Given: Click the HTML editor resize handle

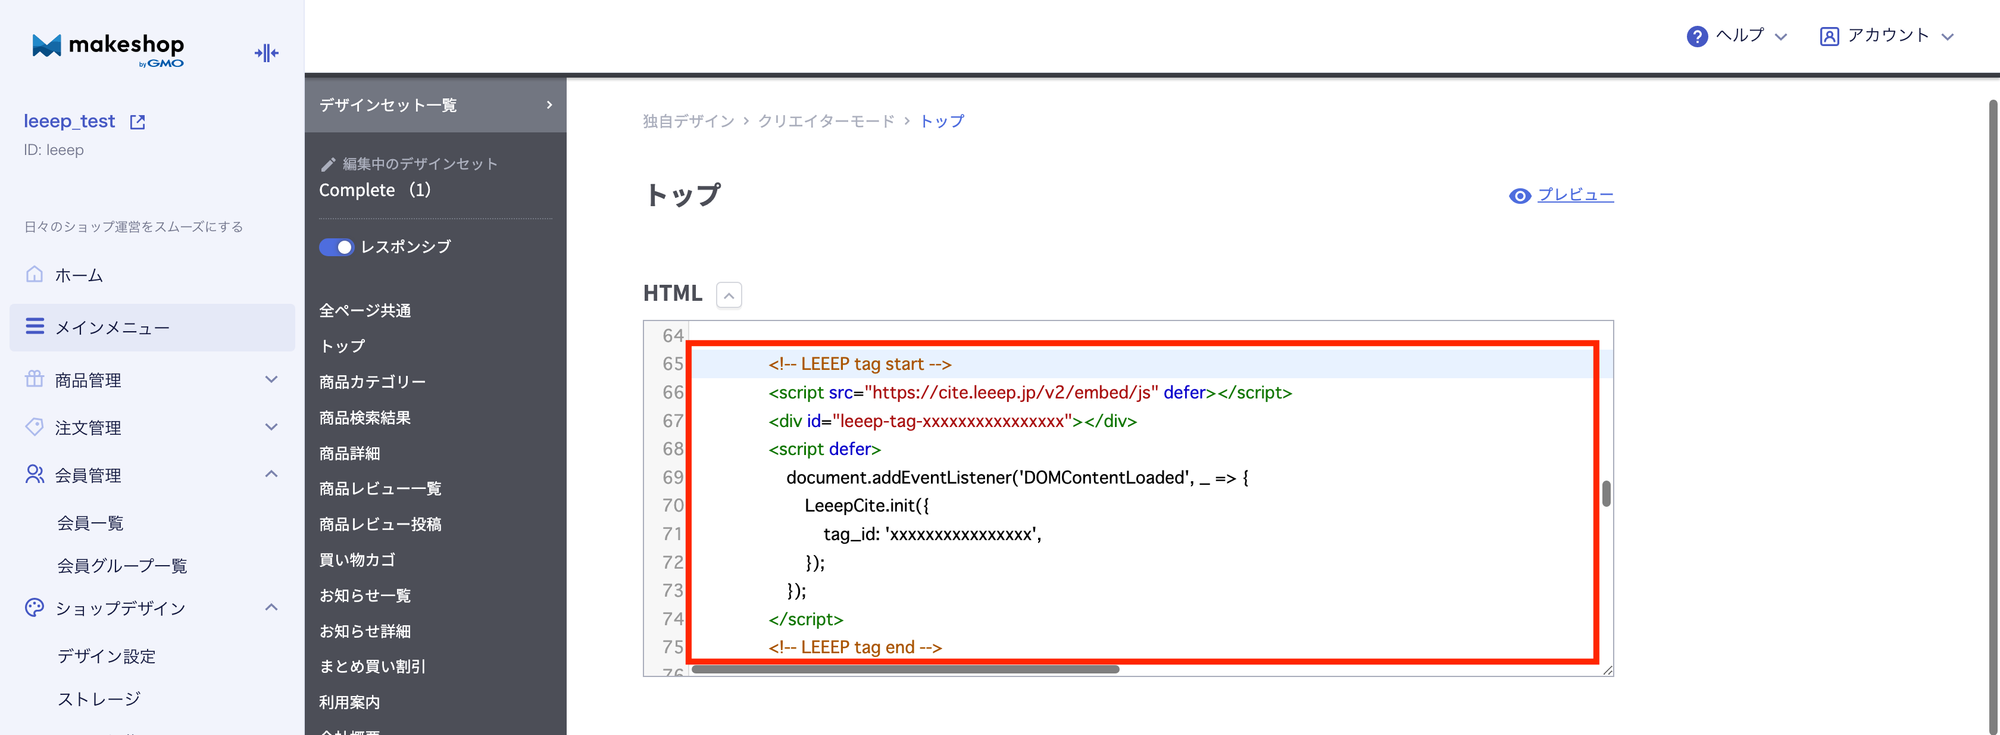Looking at the screenshot, I should 1607,670.
